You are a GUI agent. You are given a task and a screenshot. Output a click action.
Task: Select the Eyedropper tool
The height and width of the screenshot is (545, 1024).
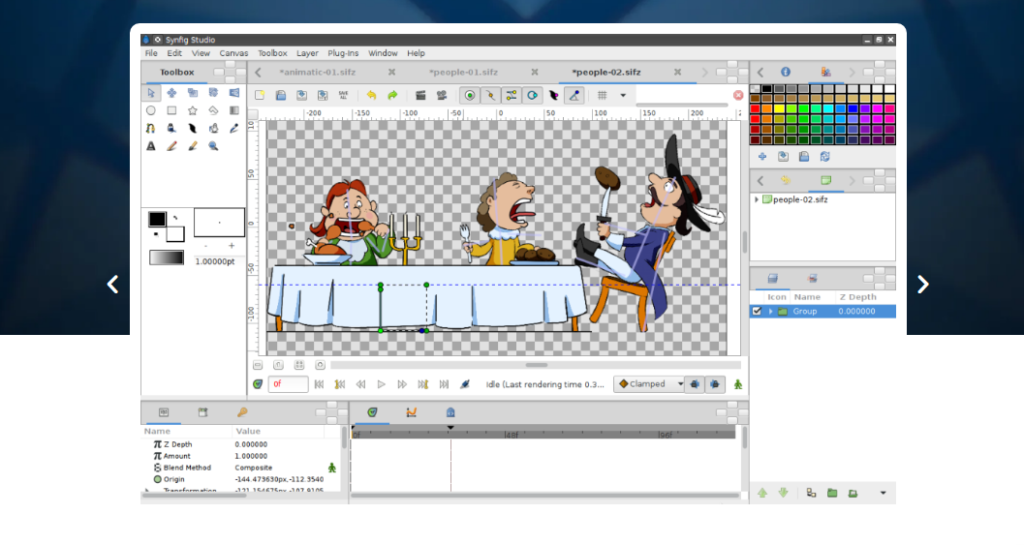click(234, 128)
